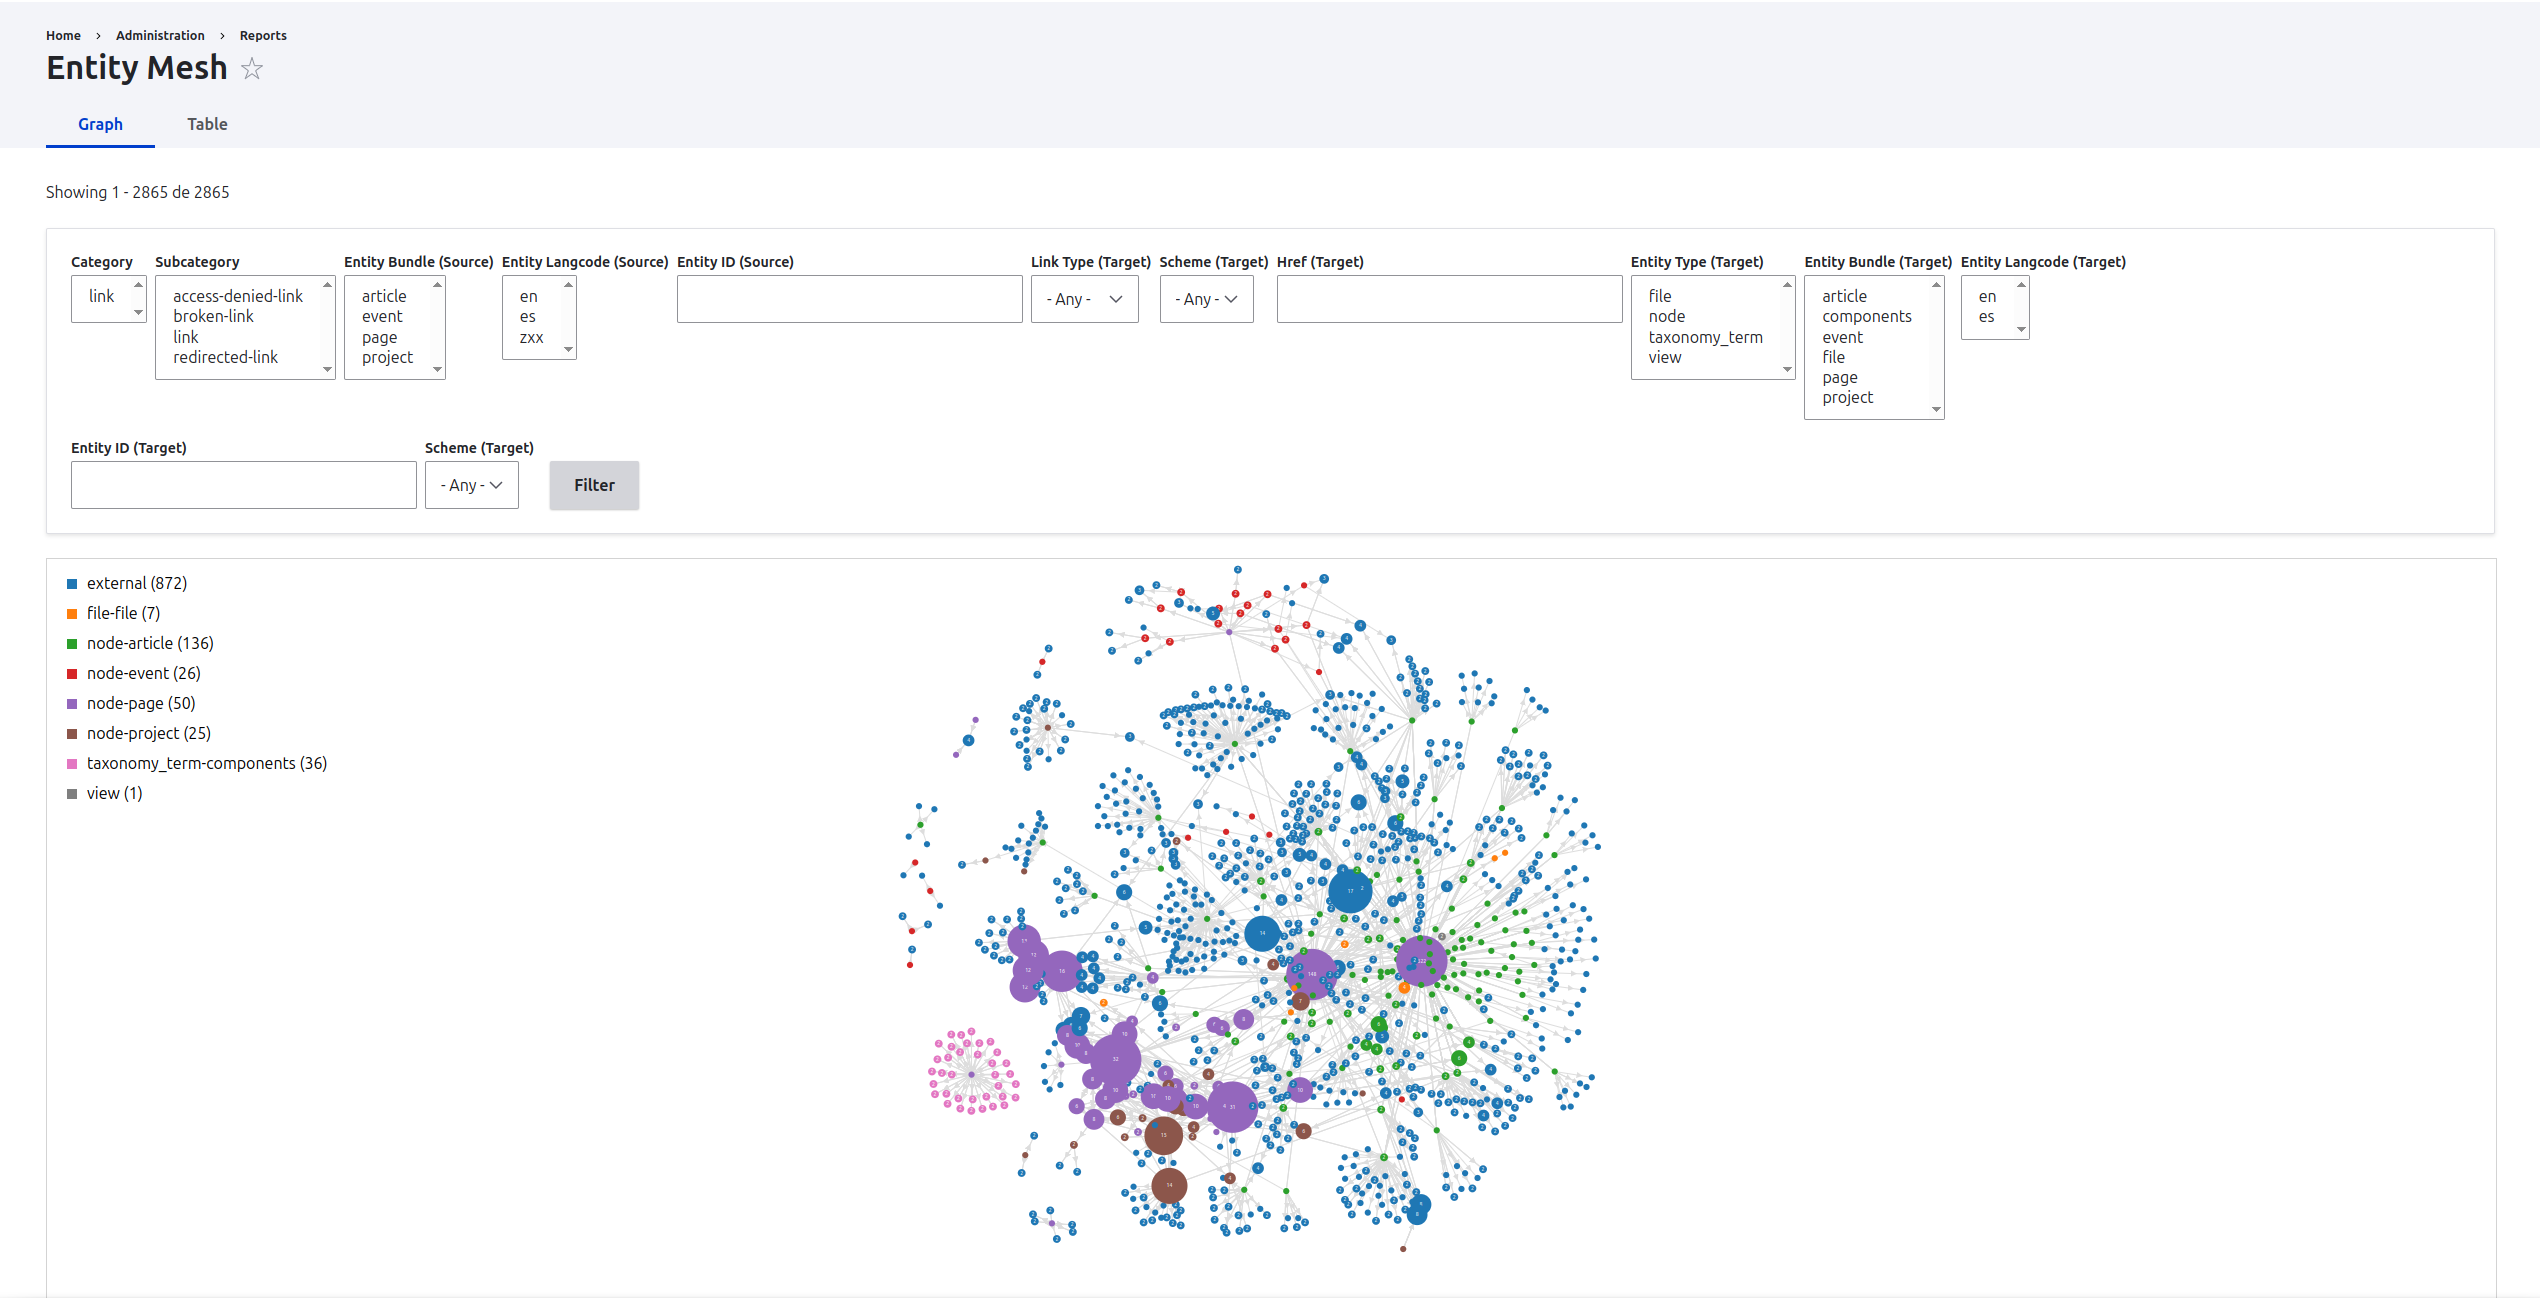2540x1298 pixels.
Task: Select event in Entity Bundle (Target)
Action: tap(1843, 337)
